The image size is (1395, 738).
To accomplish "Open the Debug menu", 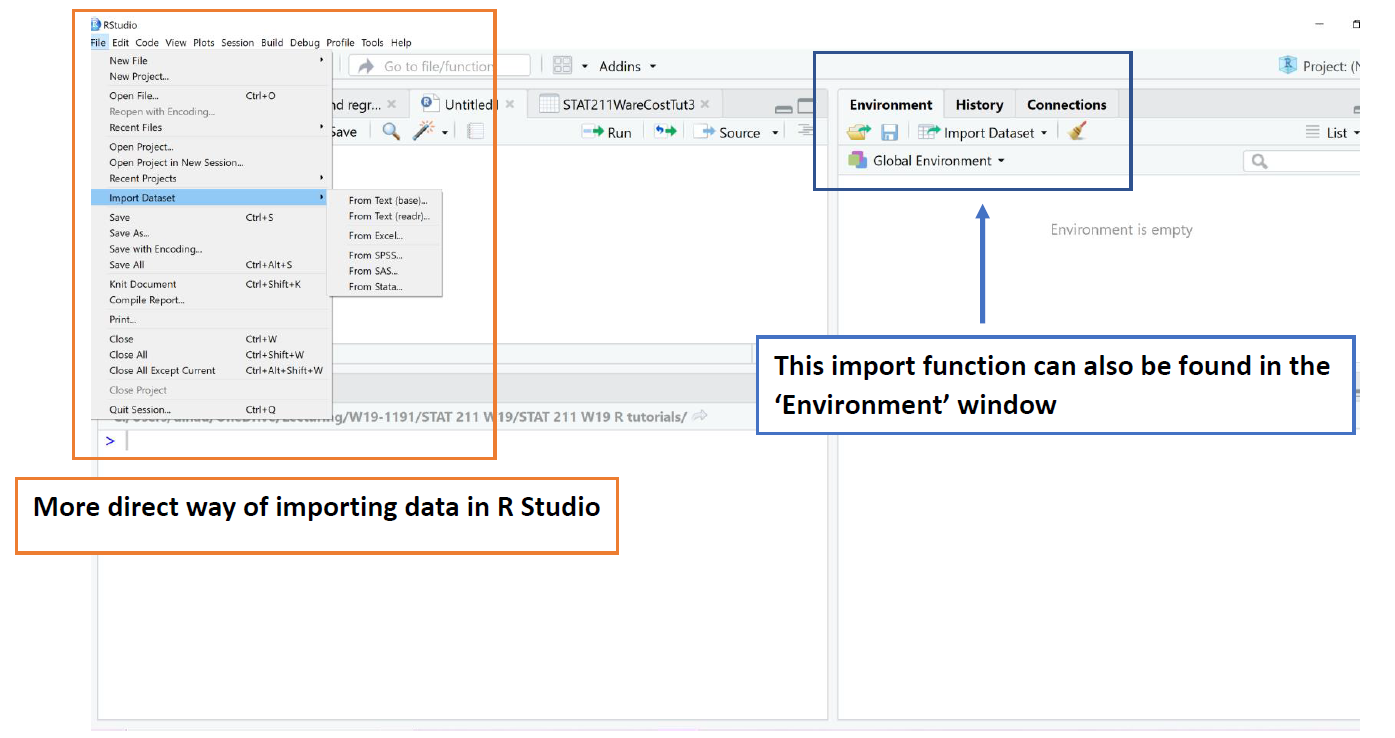I will point(305,43).
